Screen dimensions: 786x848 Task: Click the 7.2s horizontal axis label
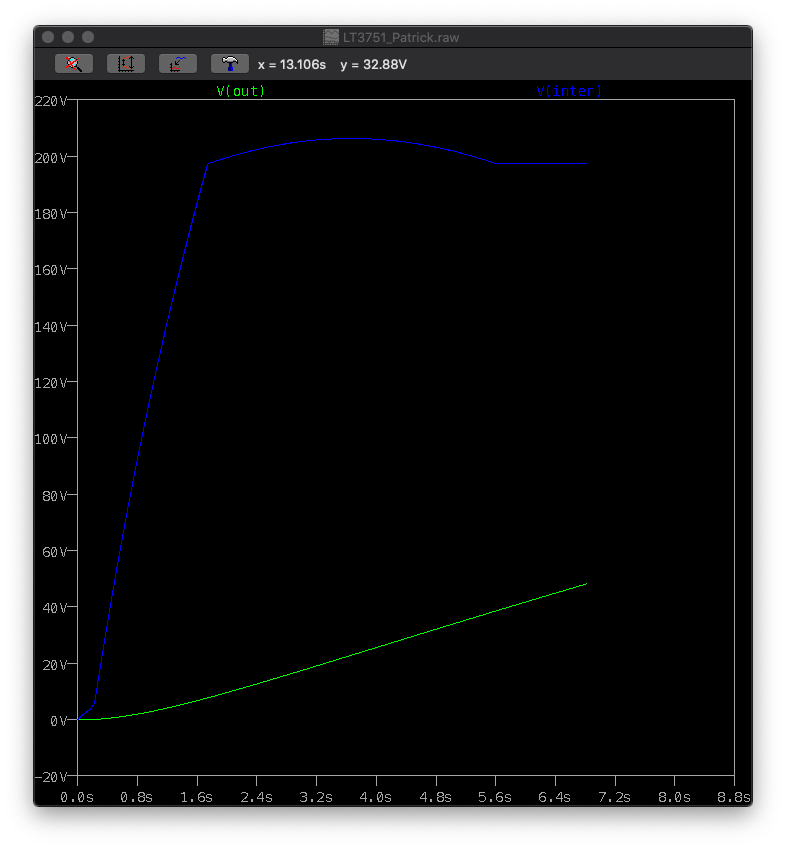coord(615,797)
